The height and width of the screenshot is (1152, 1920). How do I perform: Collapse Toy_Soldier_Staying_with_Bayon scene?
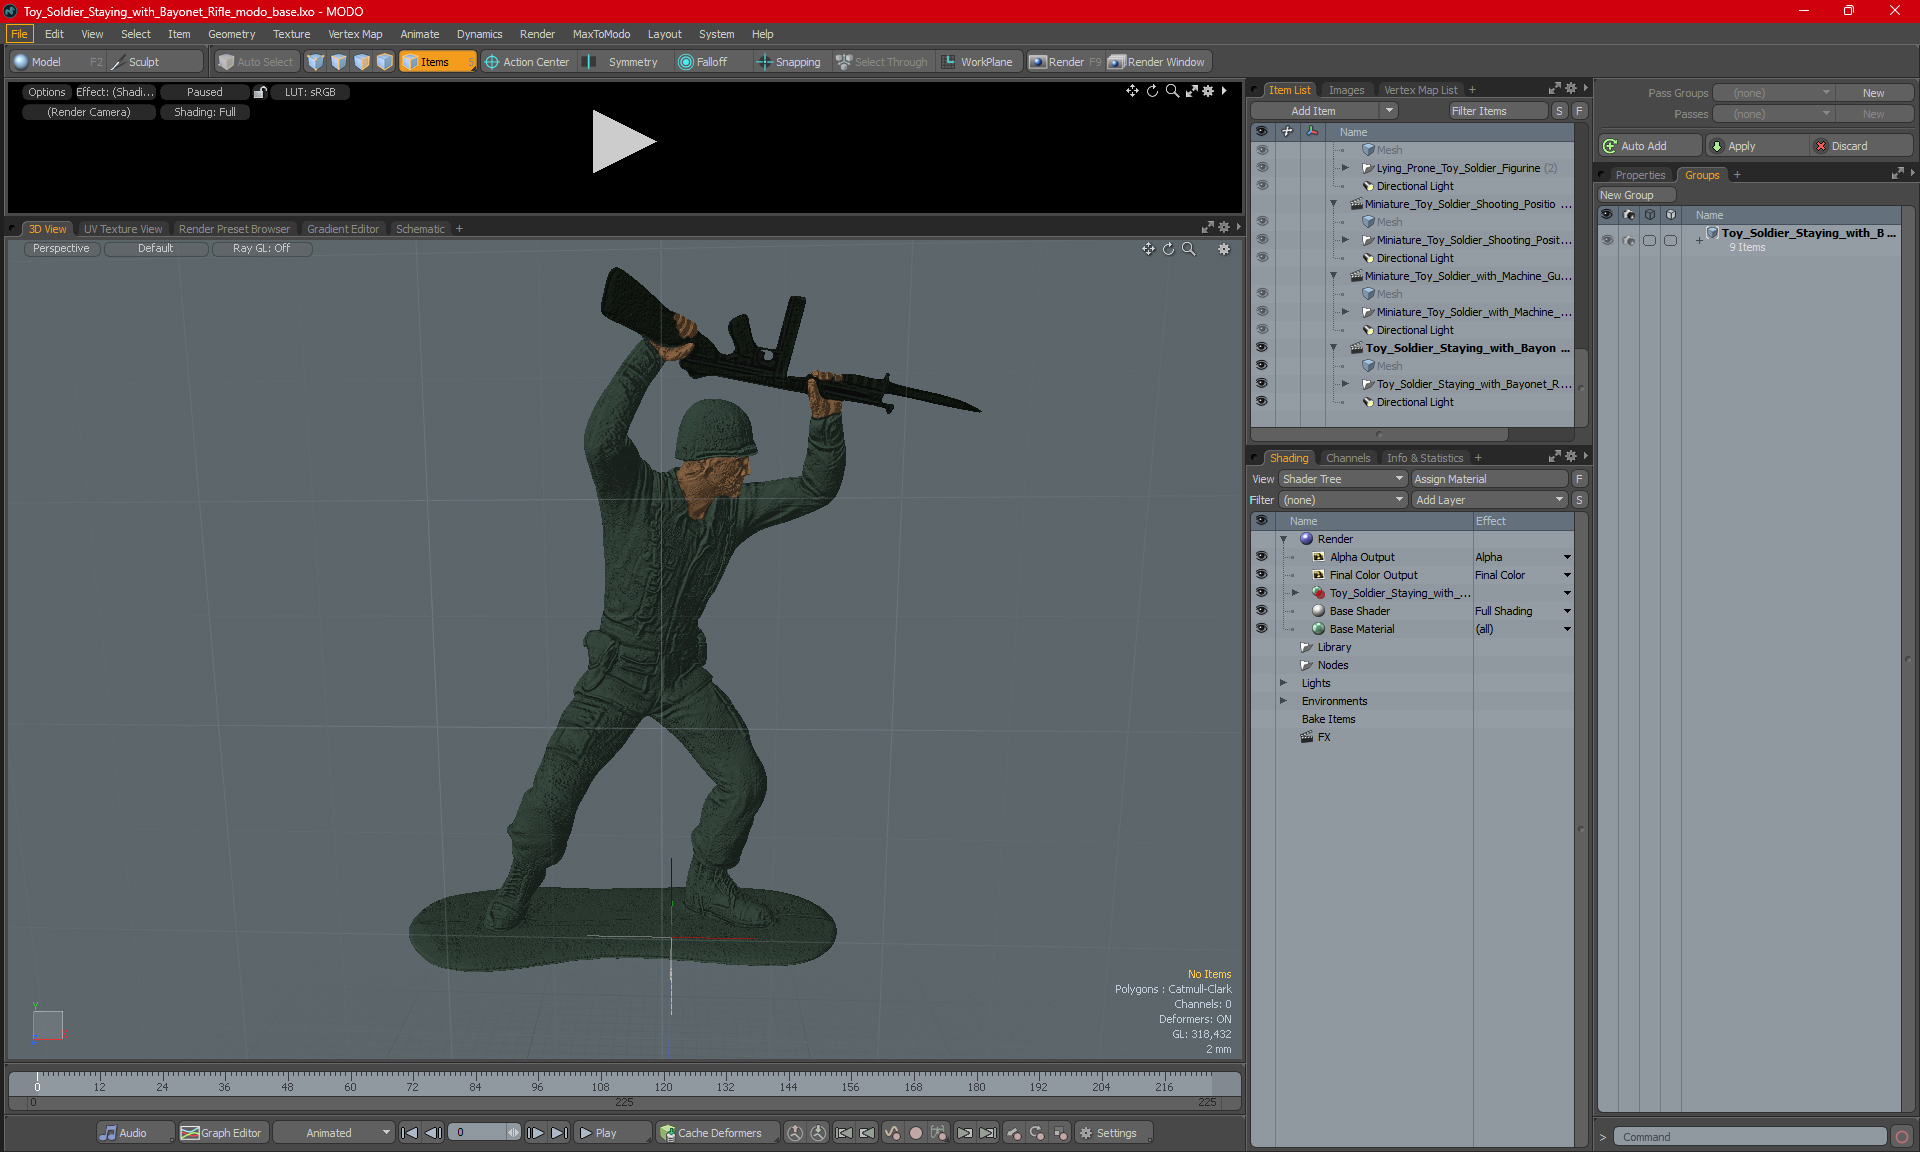pyautogui.click(x=1333, y=348)
